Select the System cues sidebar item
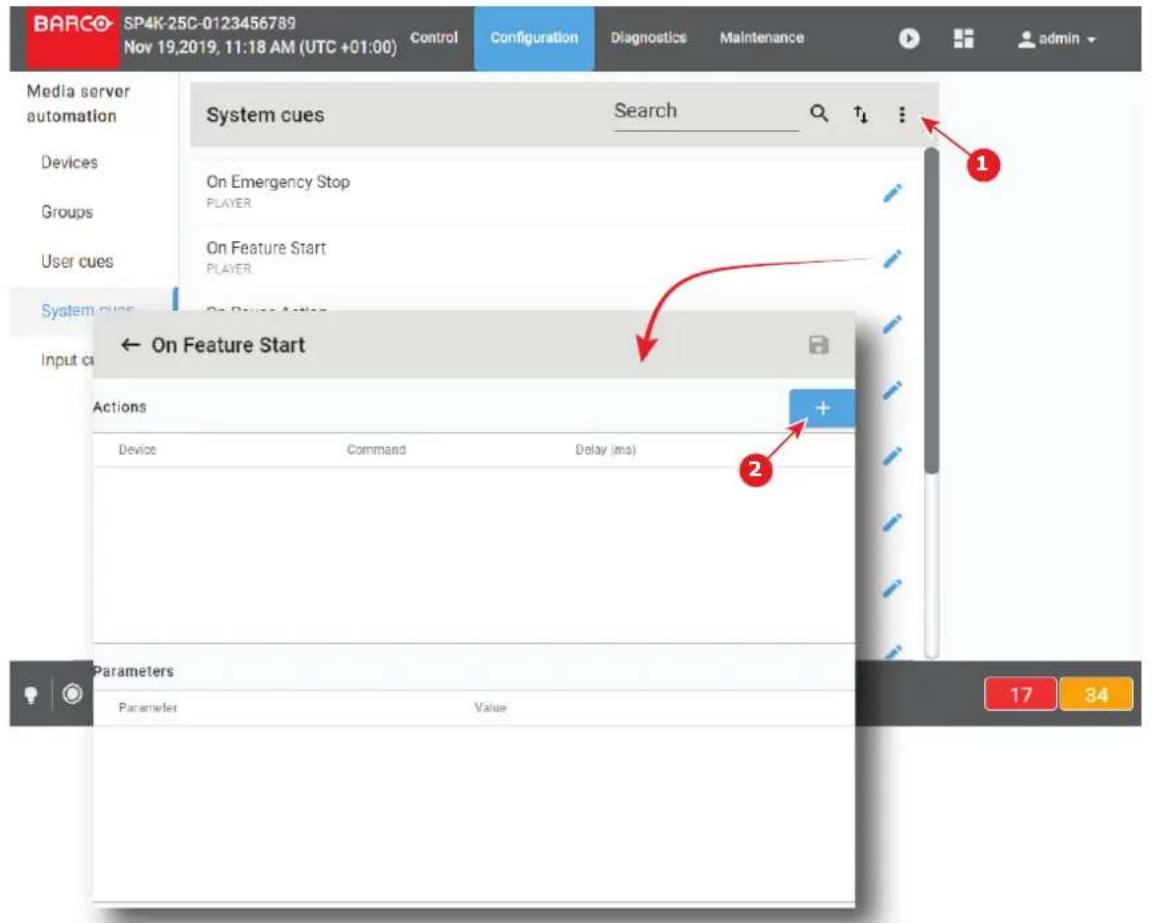This screenshot has height=923, width=1151. 87,311
